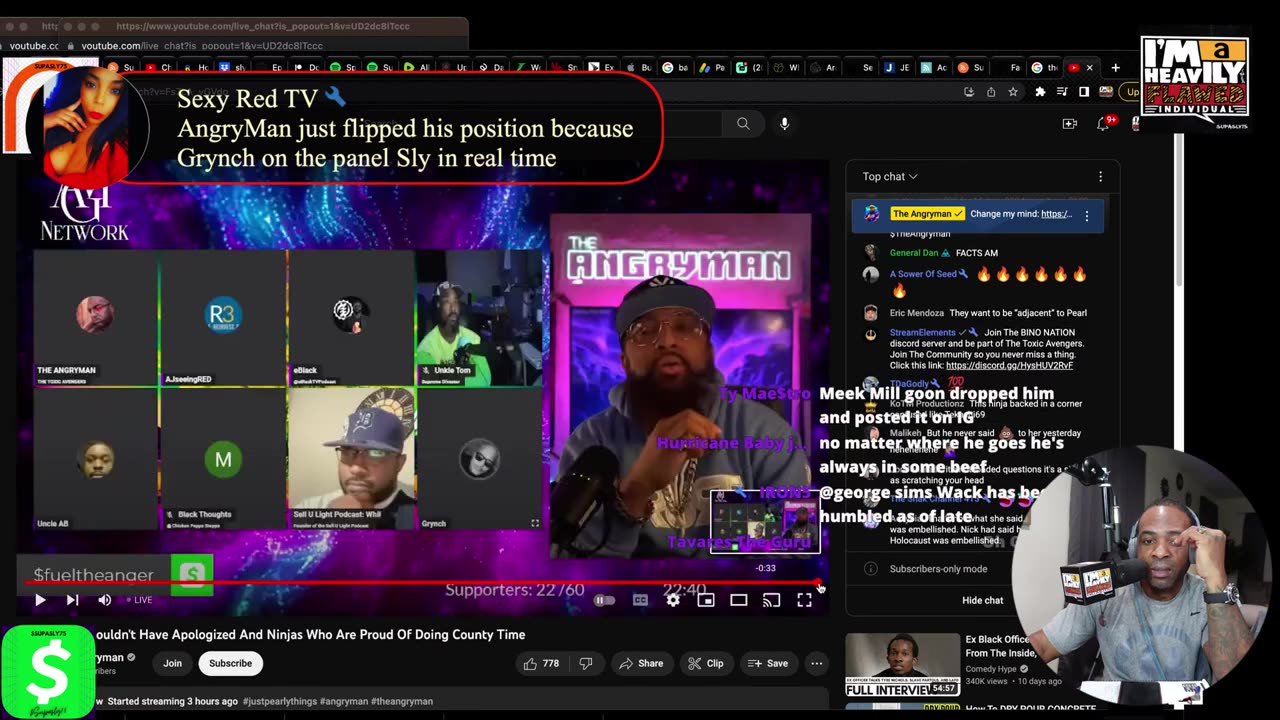The width and height of the screenshot is (1280, 720).
Task: Open the Ex Black Officer video thumbnail
Action: click(901, 665)
